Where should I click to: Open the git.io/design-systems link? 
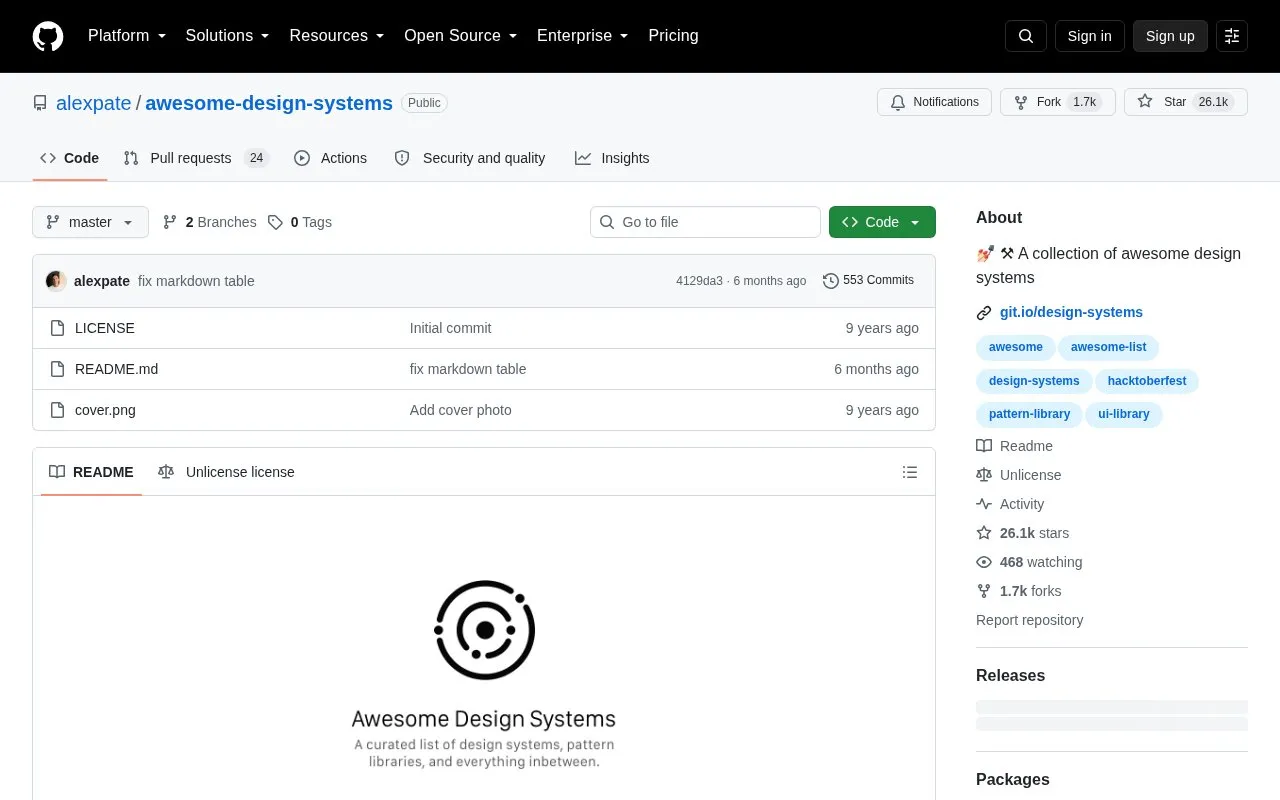[1071, 312]
